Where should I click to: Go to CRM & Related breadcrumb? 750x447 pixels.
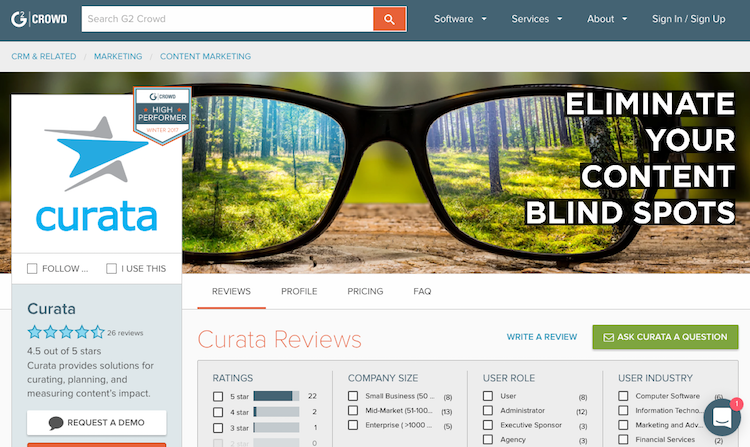coord(44,56)
